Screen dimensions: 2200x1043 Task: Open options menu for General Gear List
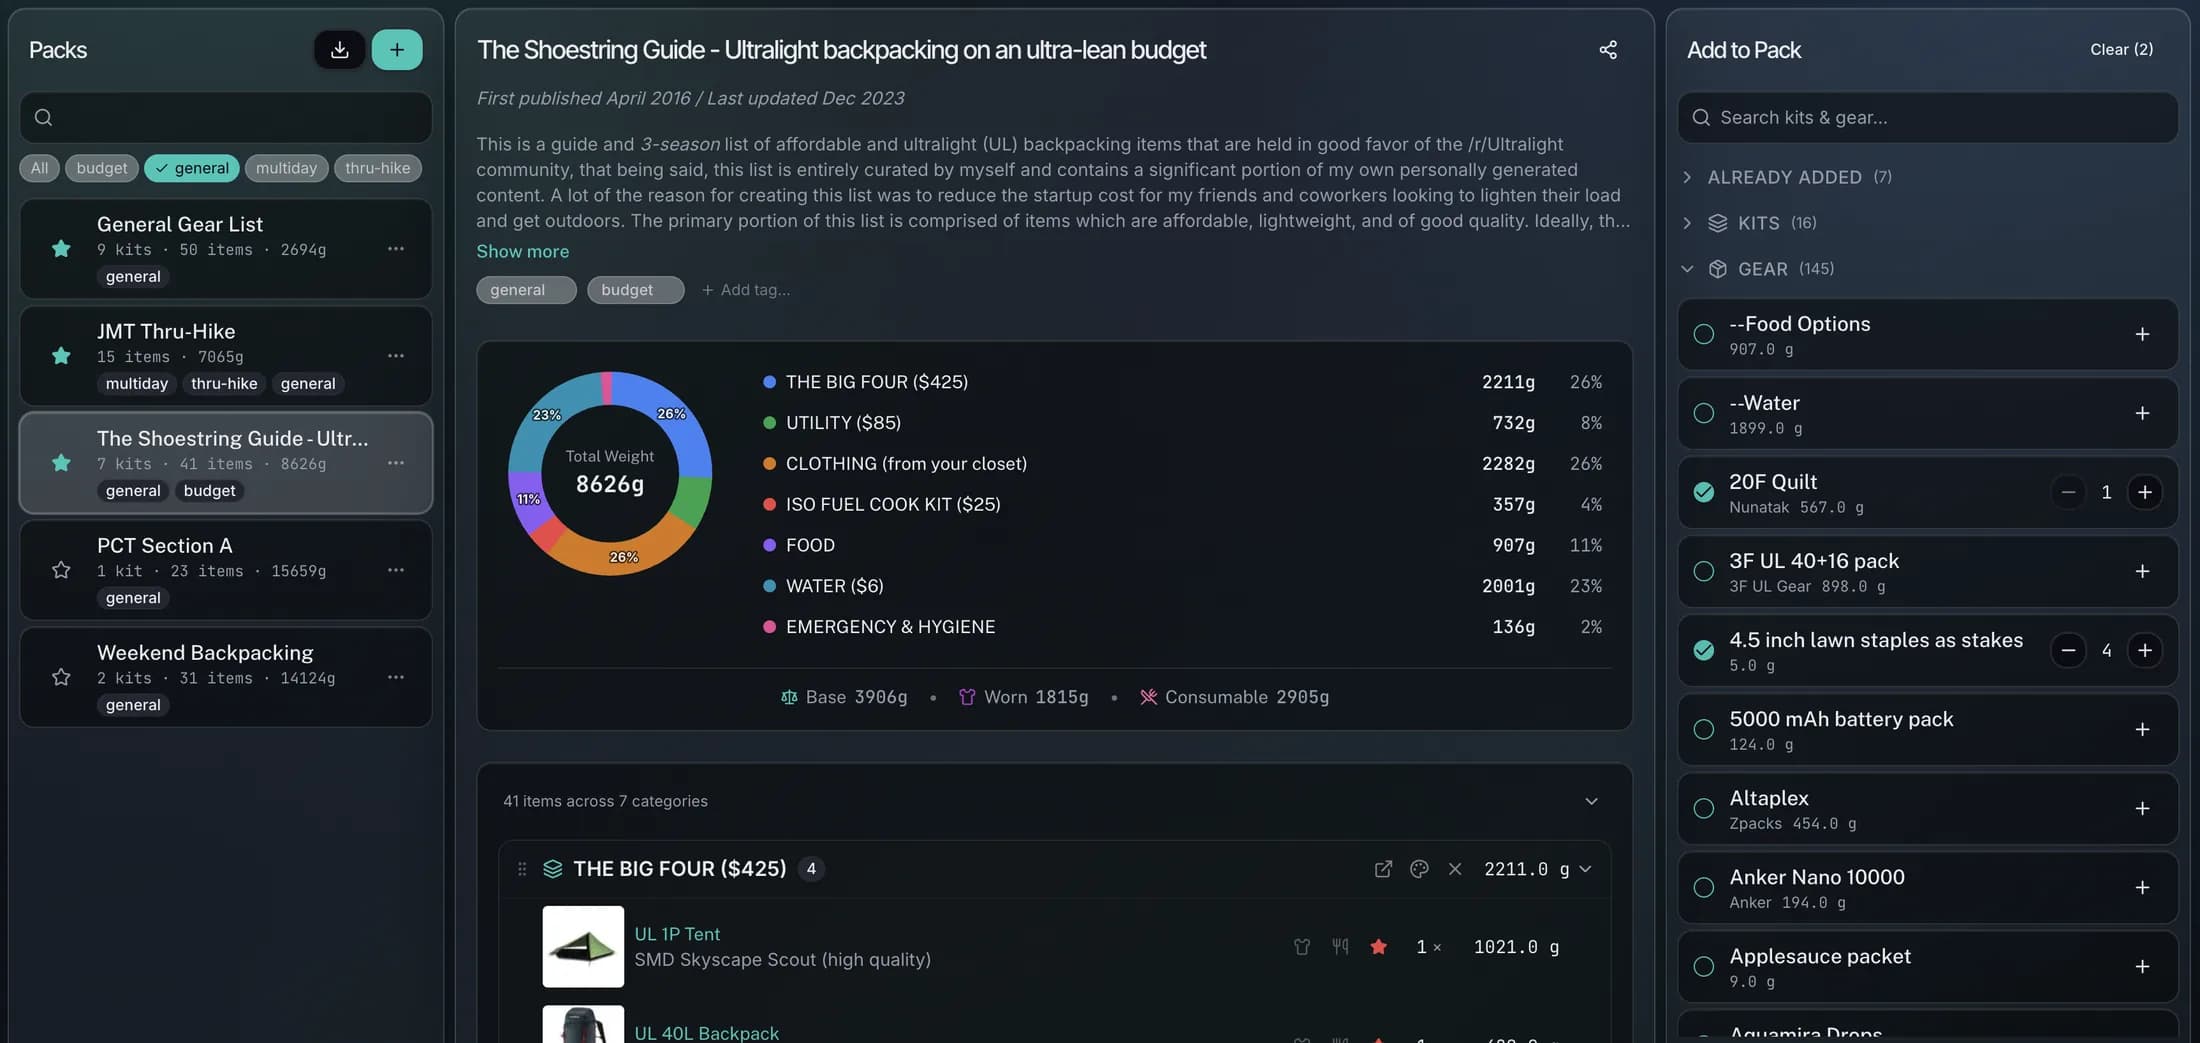[396, 248]
